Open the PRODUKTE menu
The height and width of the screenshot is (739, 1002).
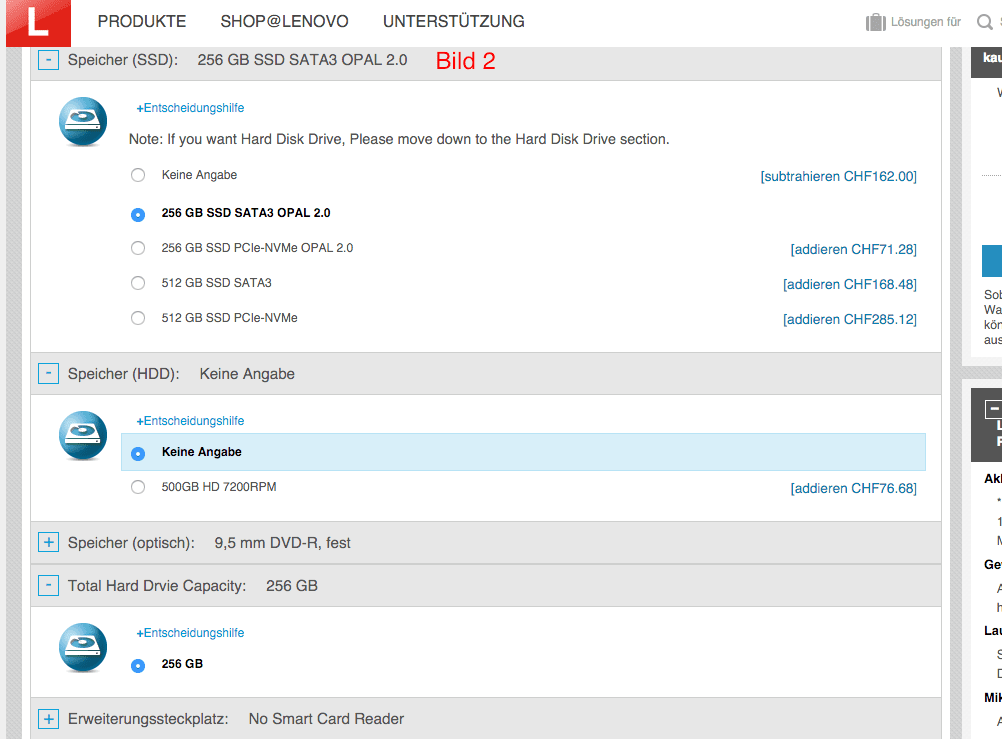point(142,22)
